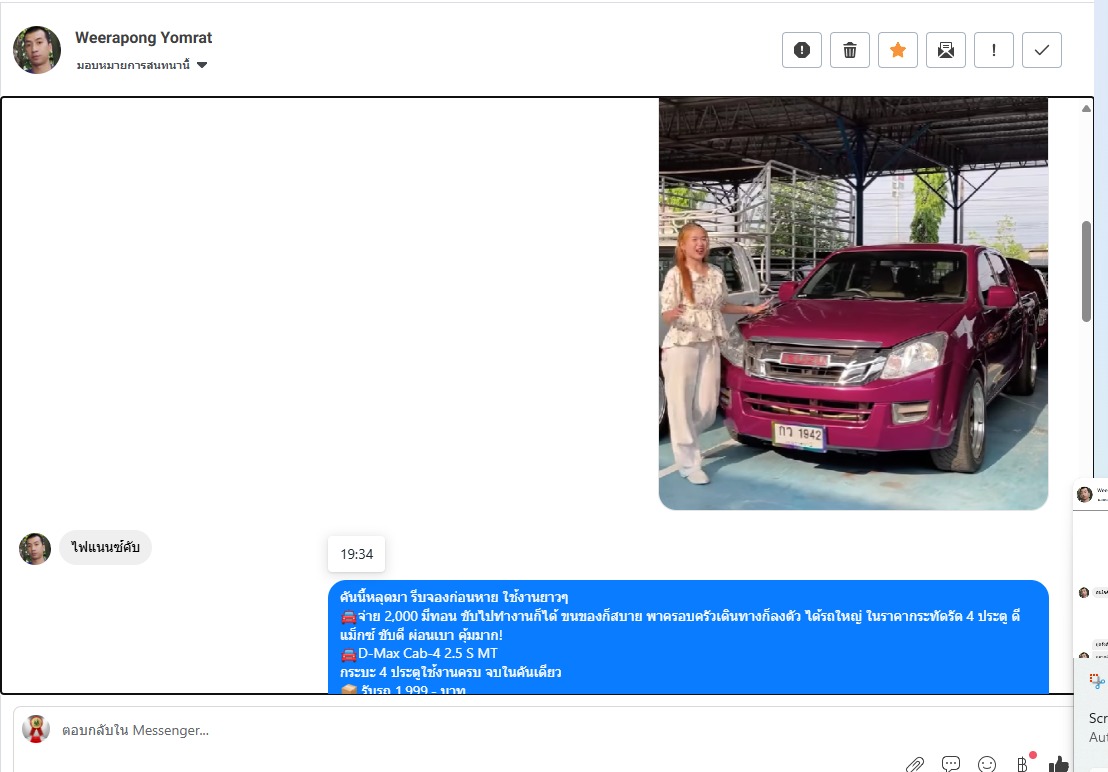The image size is (1108, 772).
Task: Attach a file with the paperclip icon
Action: (914, 764)
